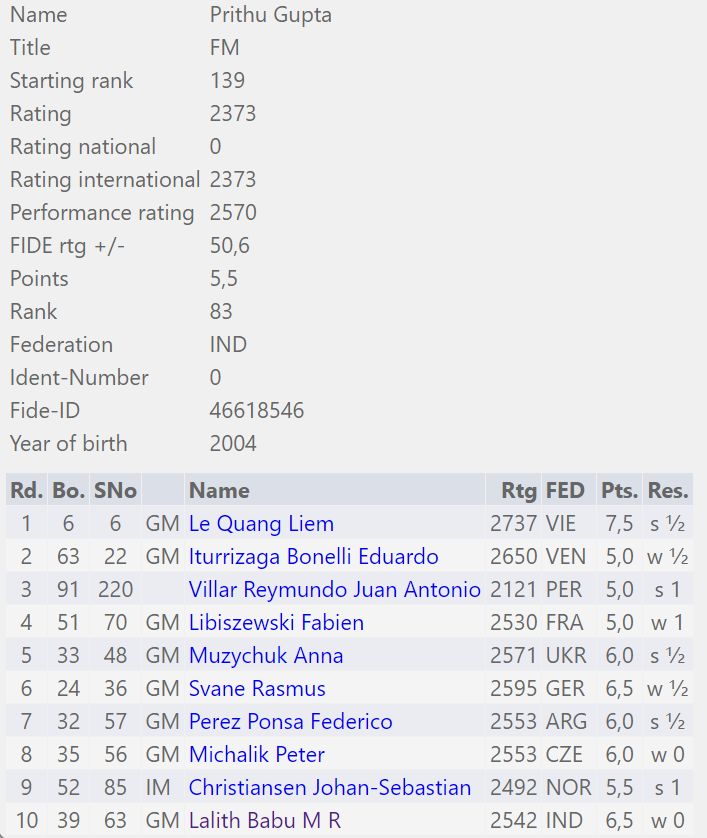Click Villar Reymundo Juan Antonio link
Viewport: 707px width, 838px height.
(334, 590)
